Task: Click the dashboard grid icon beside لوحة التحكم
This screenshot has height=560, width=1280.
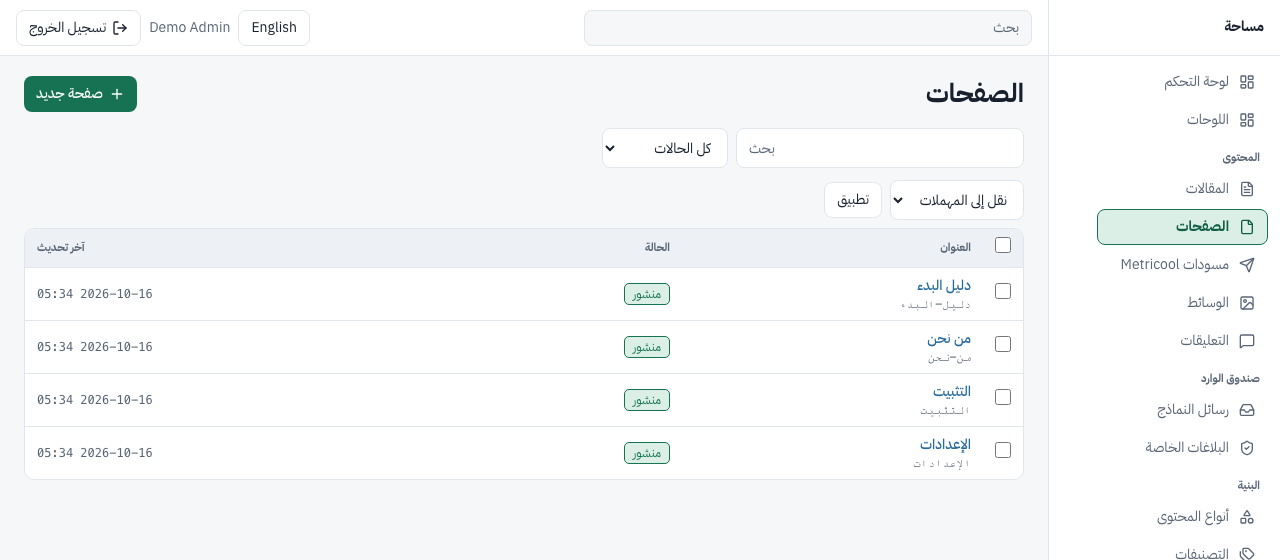Action: (x=1247, y=82)
